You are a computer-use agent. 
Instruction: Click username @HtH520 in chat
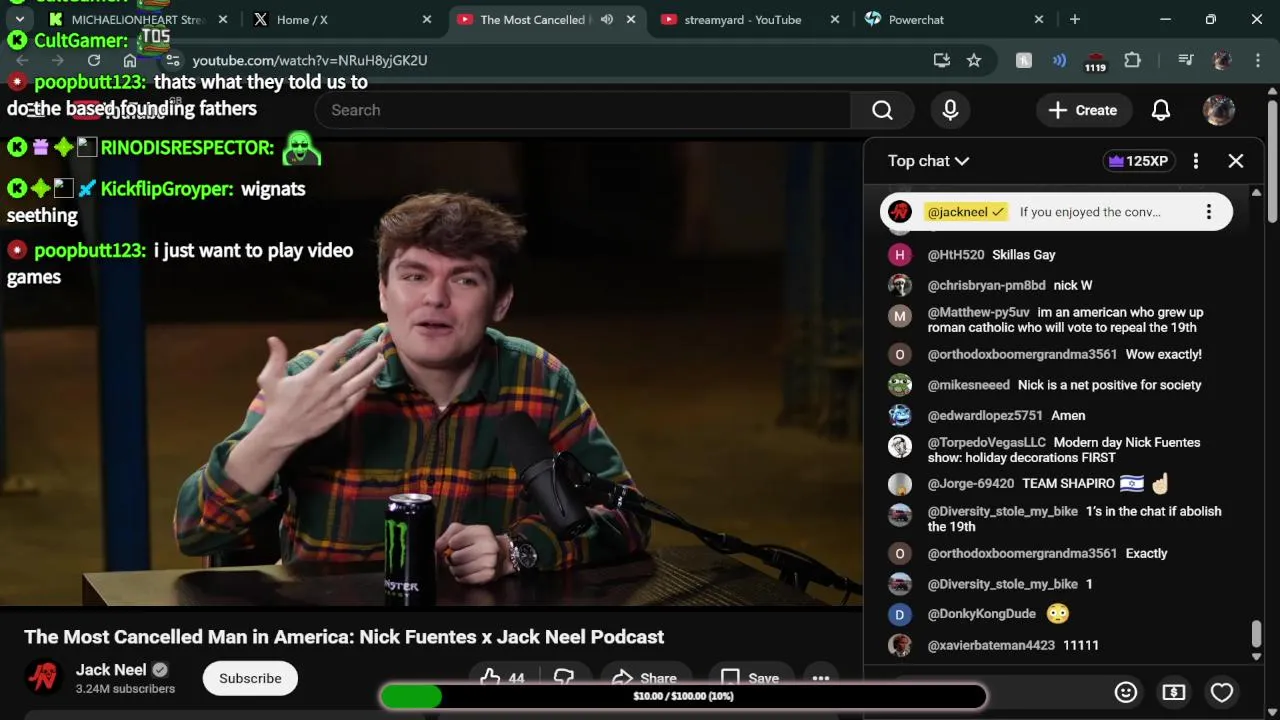pos(955,255)
